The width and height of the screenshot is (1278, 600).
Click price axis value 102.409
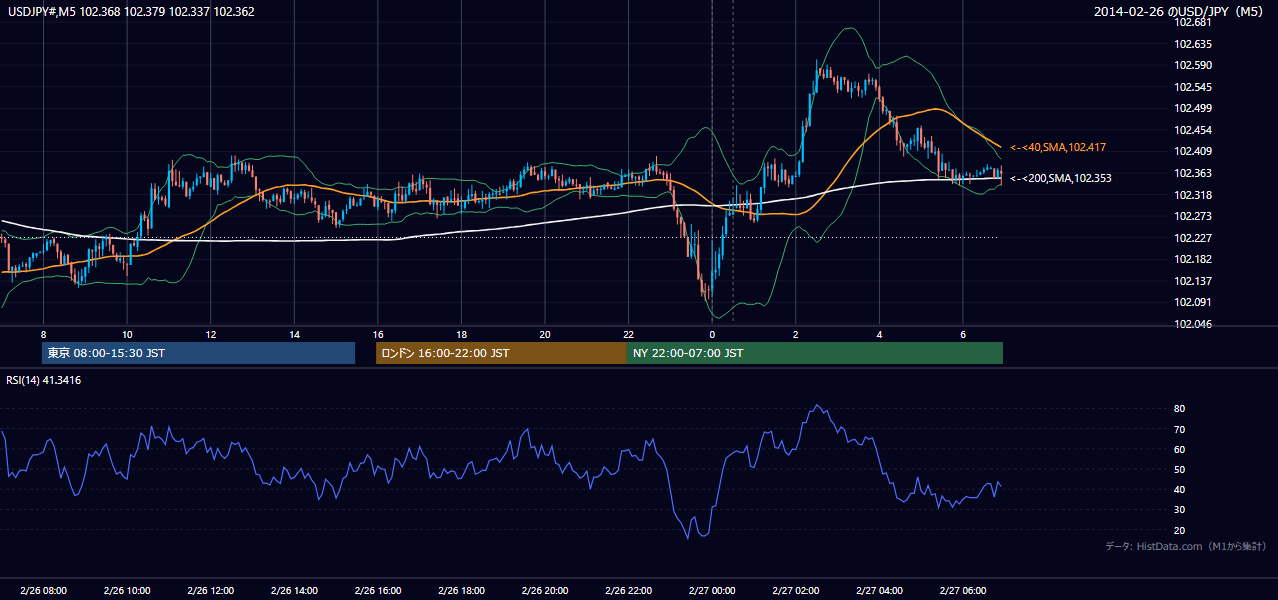point(1192,151)
